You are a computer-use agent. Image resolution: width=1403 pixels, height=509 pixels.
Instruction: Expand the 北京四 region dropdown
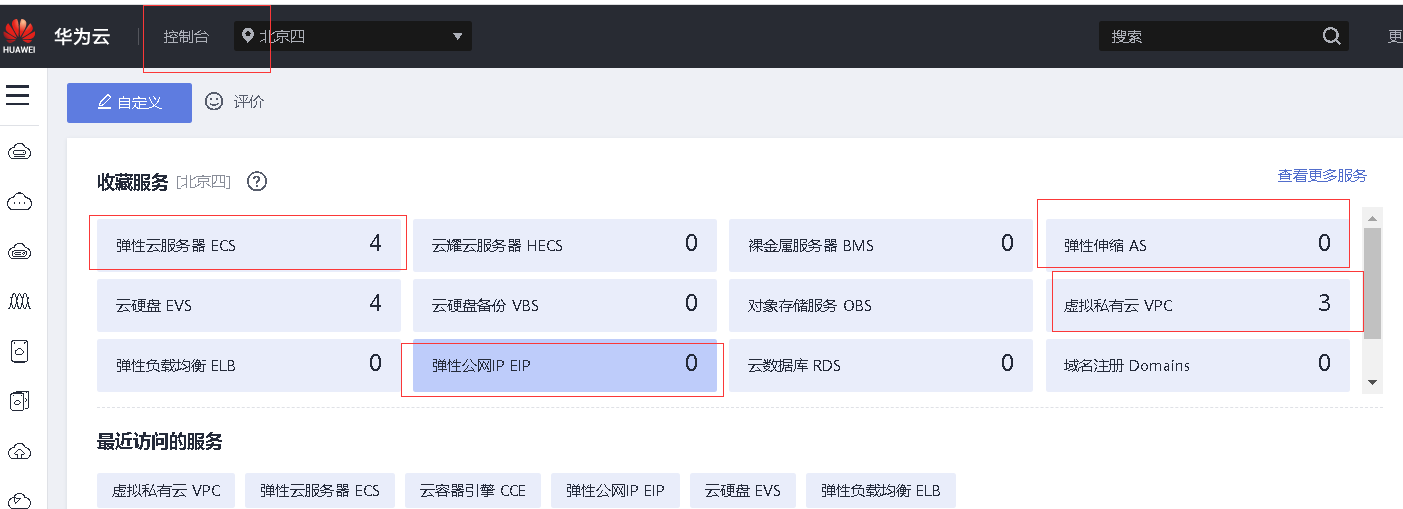coord(457,36)
